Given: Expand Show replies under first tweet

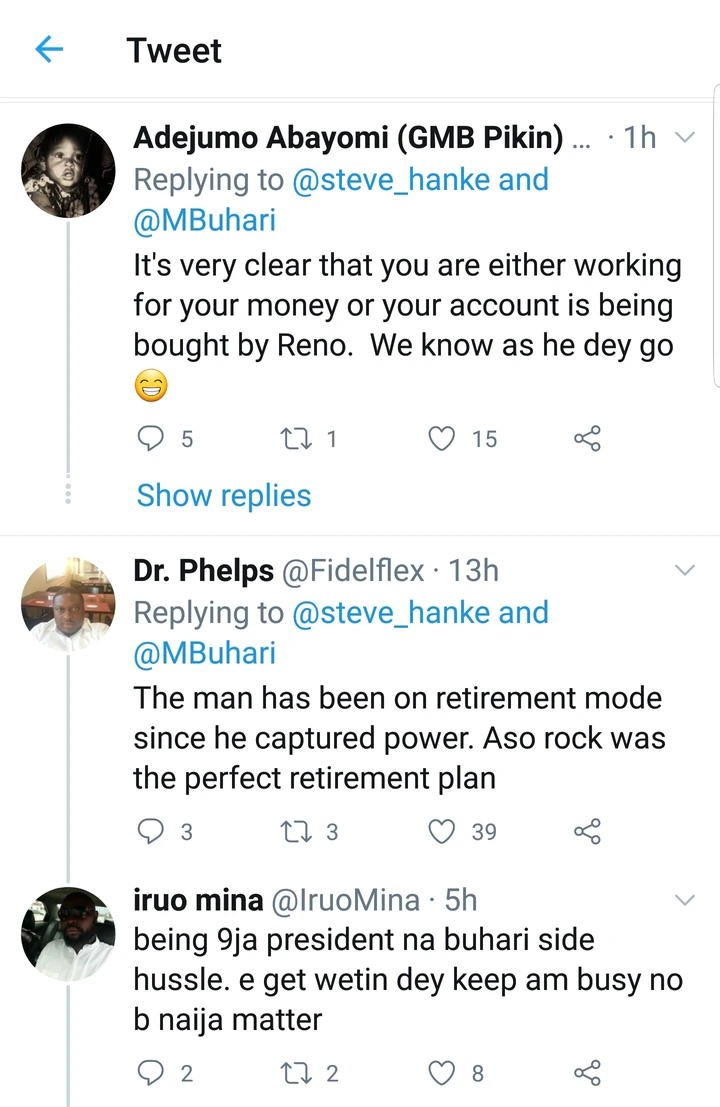Looking at the screenshot, I should coord(224,495).
